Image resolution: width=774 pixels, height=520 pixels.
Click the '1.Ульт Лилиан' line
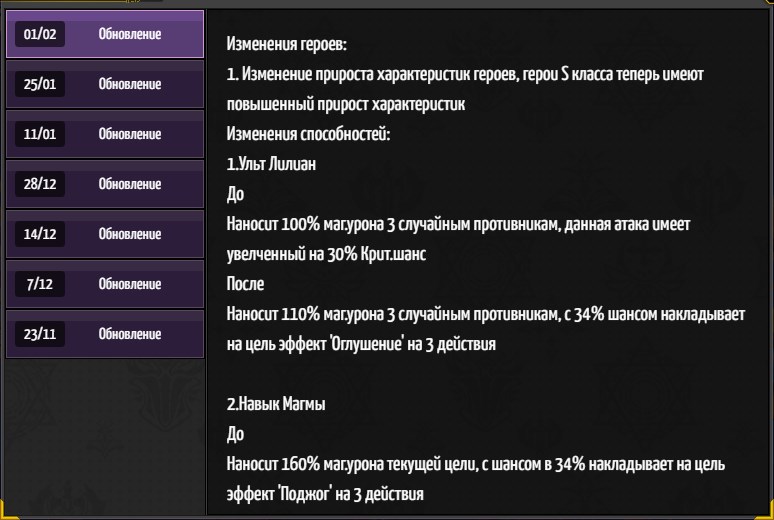[x=271, y=164]
